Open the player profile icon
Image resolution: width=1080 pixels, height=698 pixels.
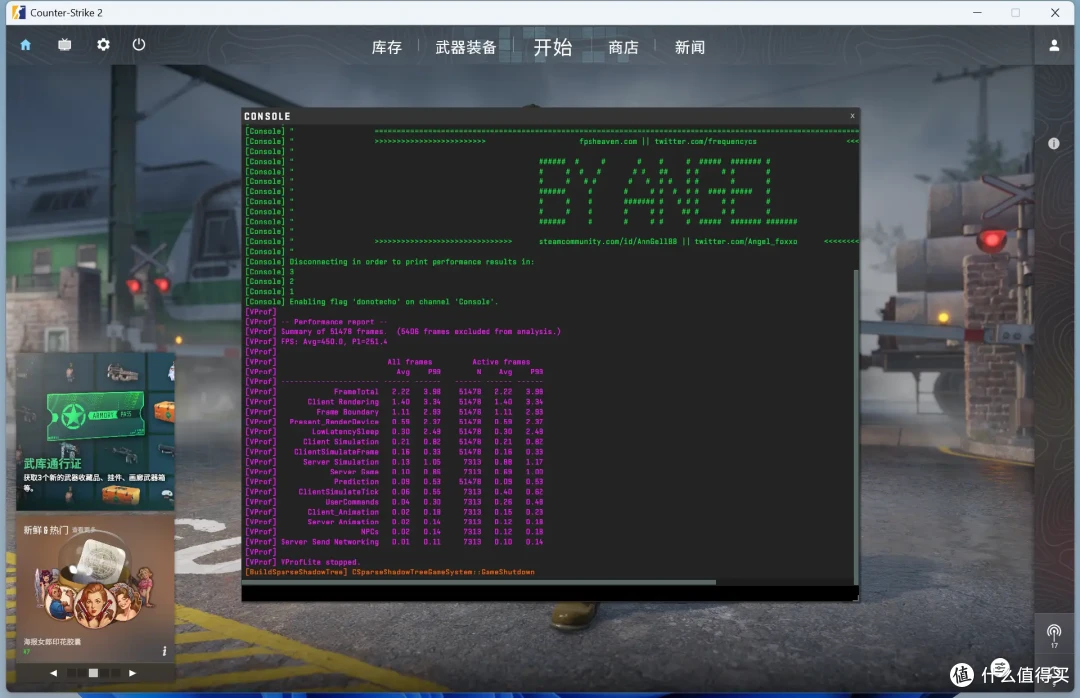point(1054,45)
